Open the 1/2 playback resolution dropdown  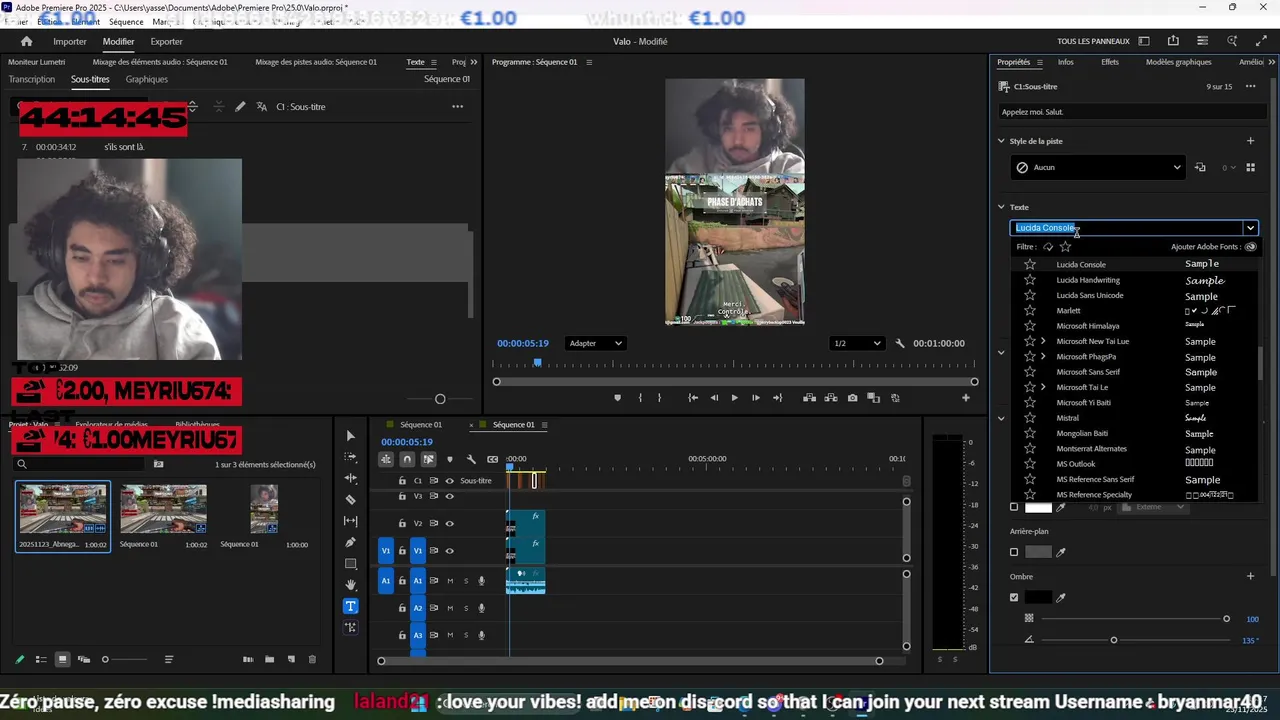[x=857, y=343]
